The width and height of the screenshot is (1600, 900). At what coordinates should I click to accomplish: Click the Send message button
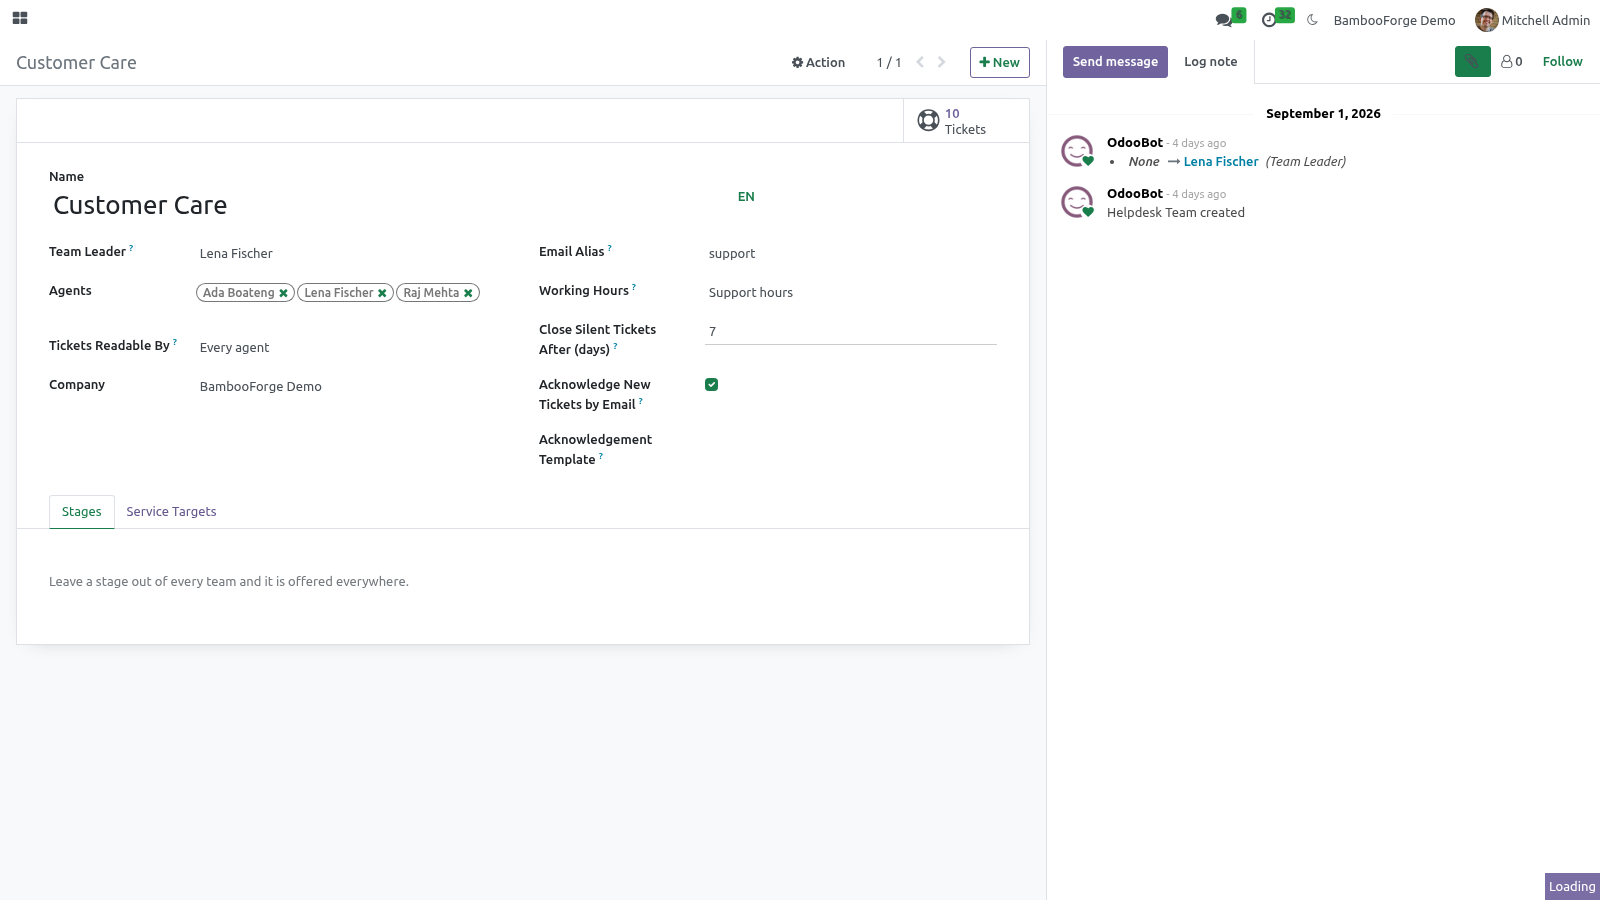click(1115, 62)
